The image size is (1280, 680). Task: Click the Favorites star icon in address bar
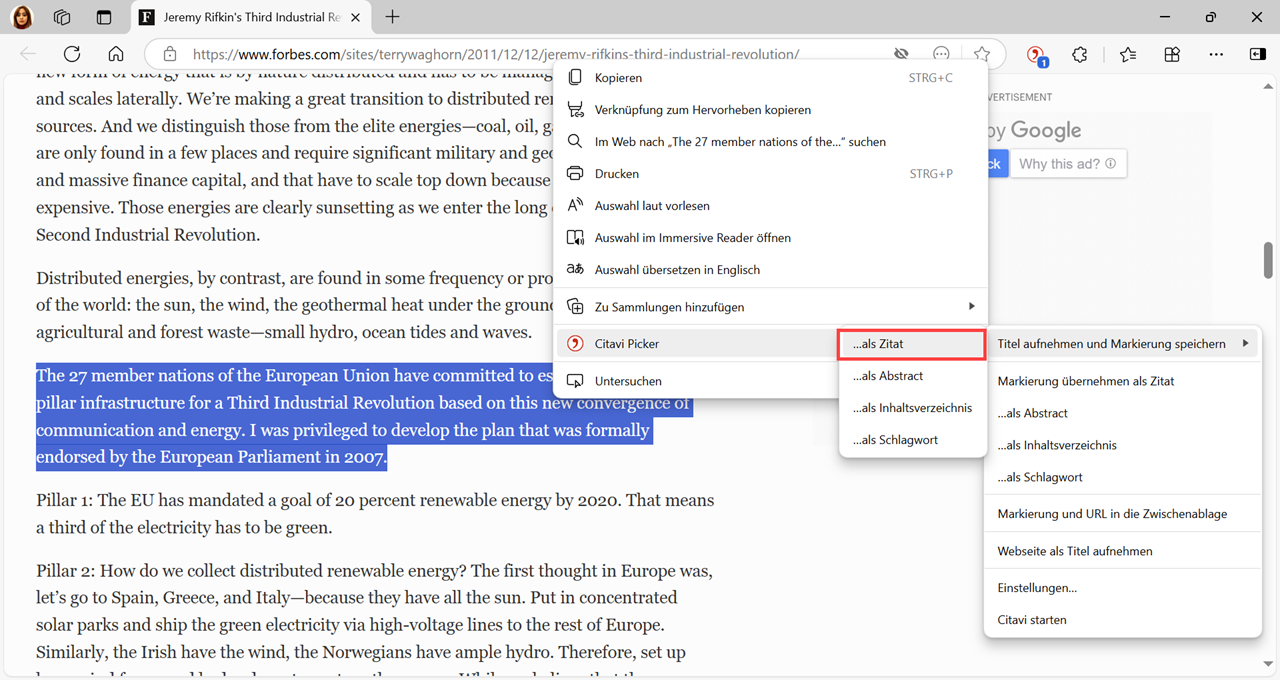tap(982, 55)
